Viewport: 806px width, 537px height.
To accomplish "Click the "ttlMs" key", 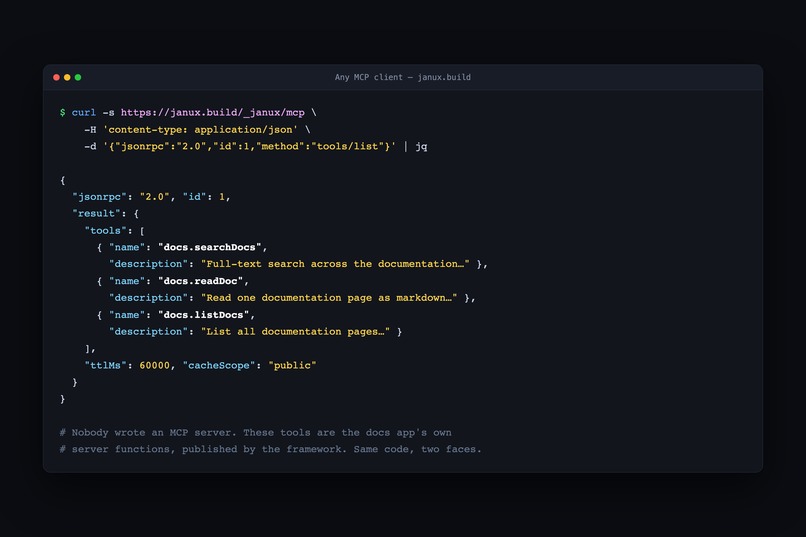I will click(105, 365).
